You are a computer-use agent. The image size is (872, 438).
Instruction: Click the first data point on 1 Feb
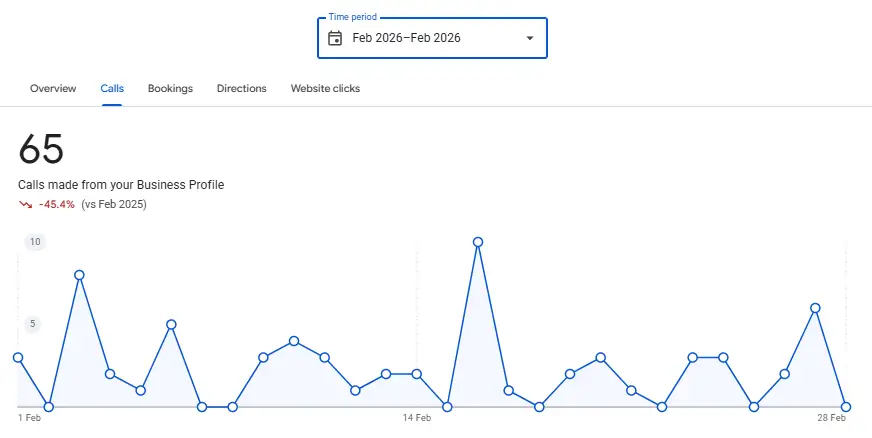coord(18,357)
